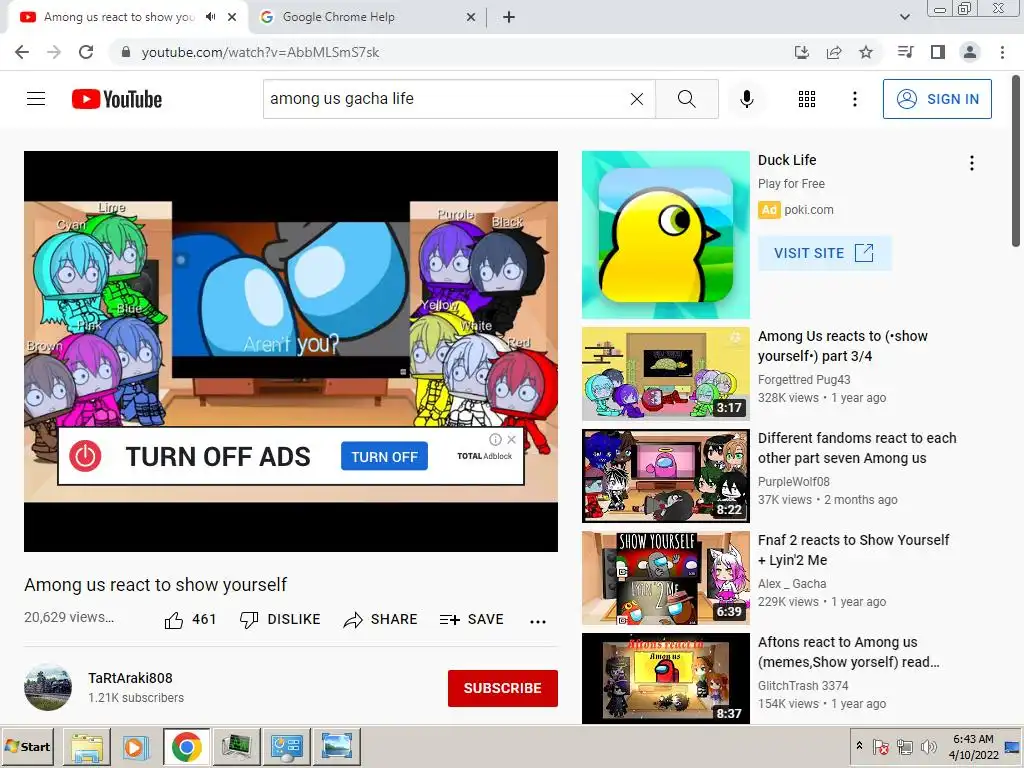Open the Action Center flag tray icon
This screenshot has width=1024, height=768.
coord(880,746)
